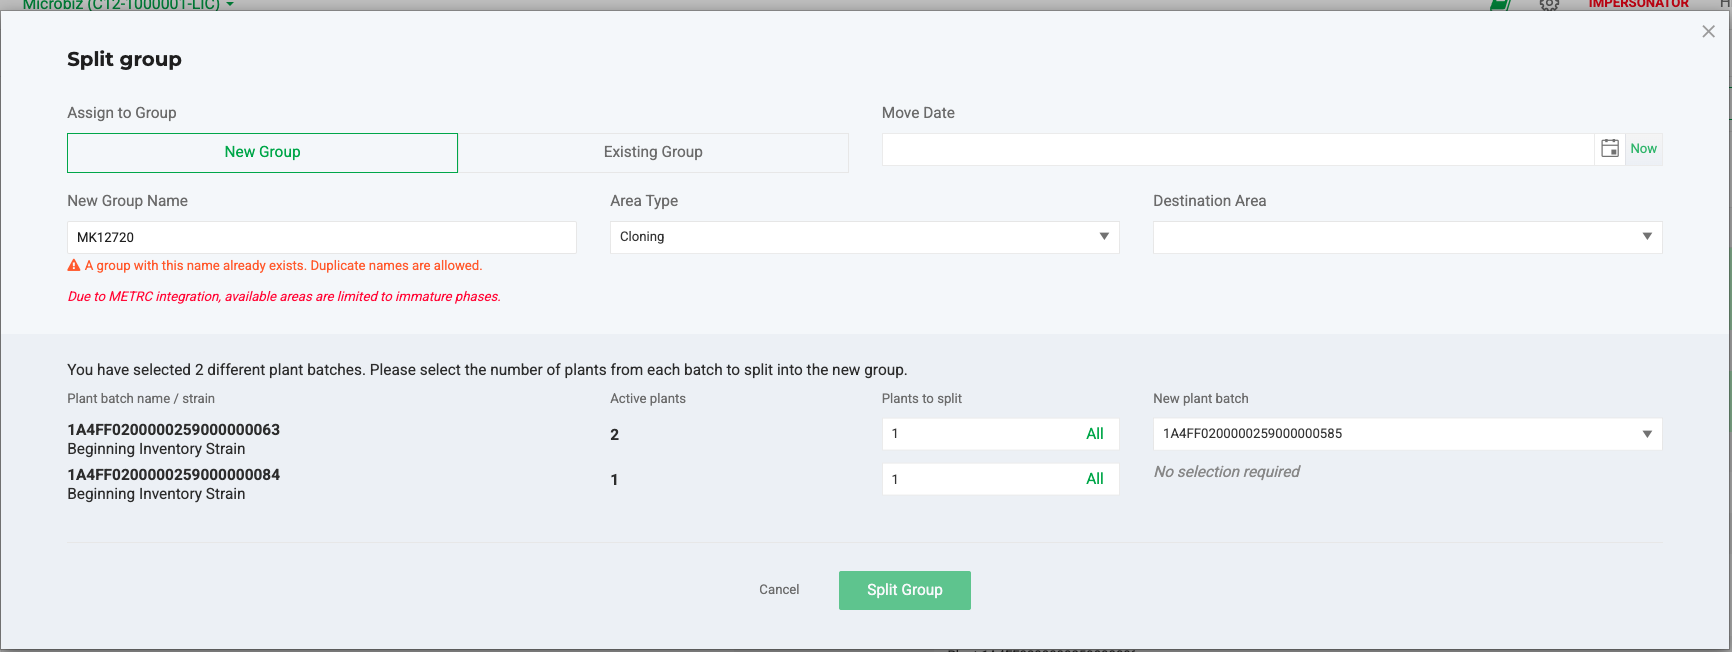Edit plants to split for batch 0063

[975, 434]
